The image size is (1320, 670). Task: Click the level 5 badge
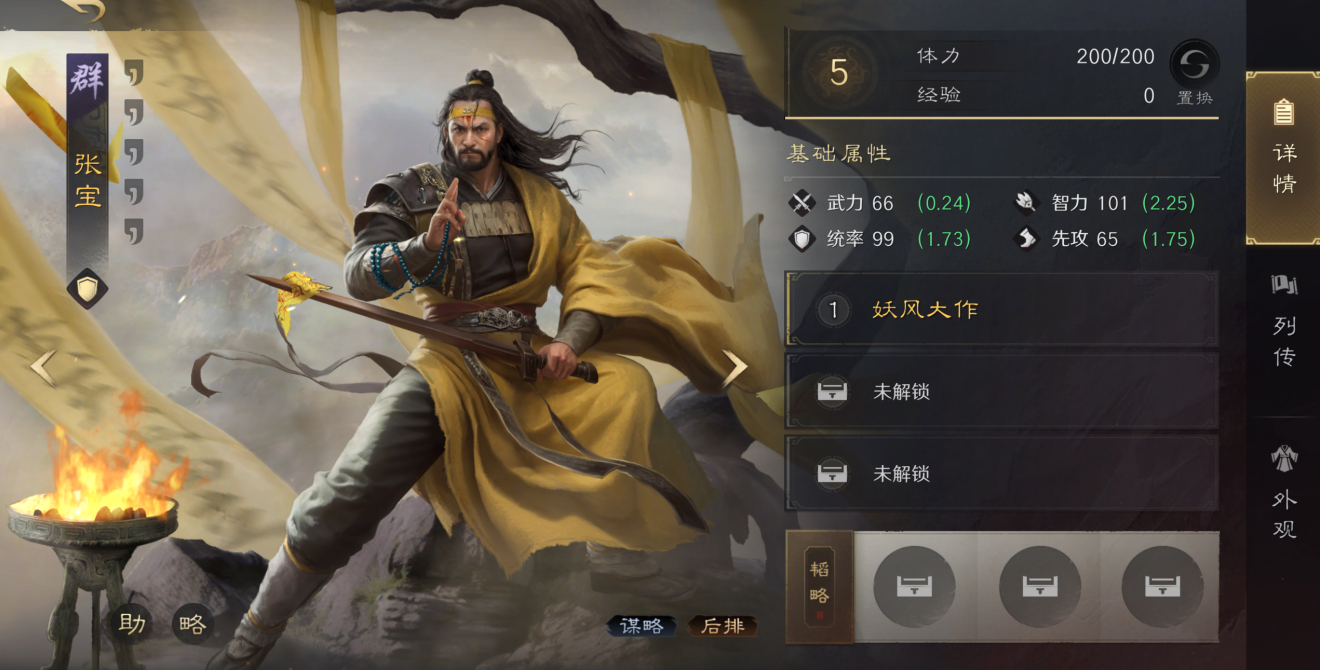[x=839, y=73]
